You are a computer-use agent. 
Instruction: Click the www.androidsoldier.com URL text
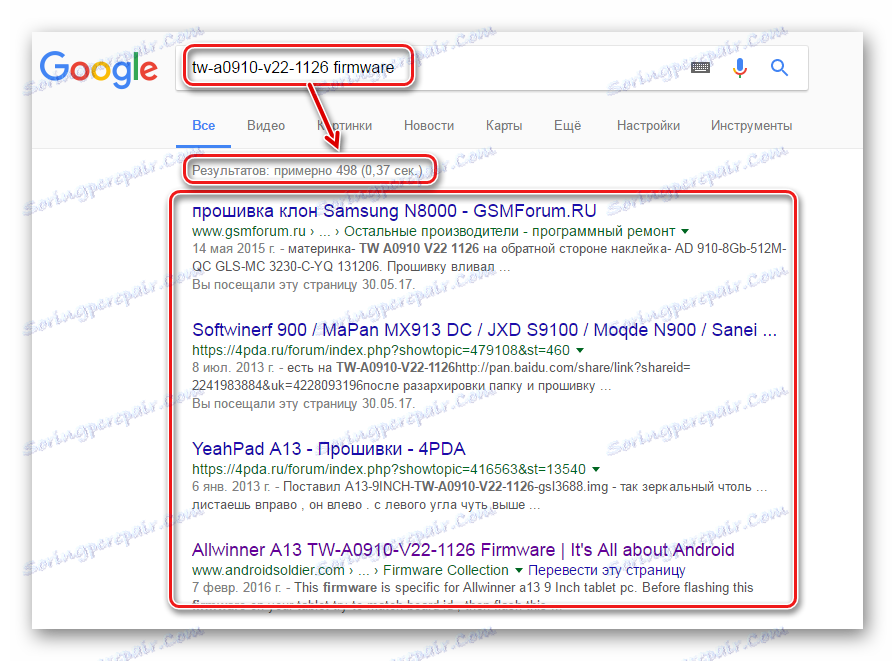click(268, 570)
